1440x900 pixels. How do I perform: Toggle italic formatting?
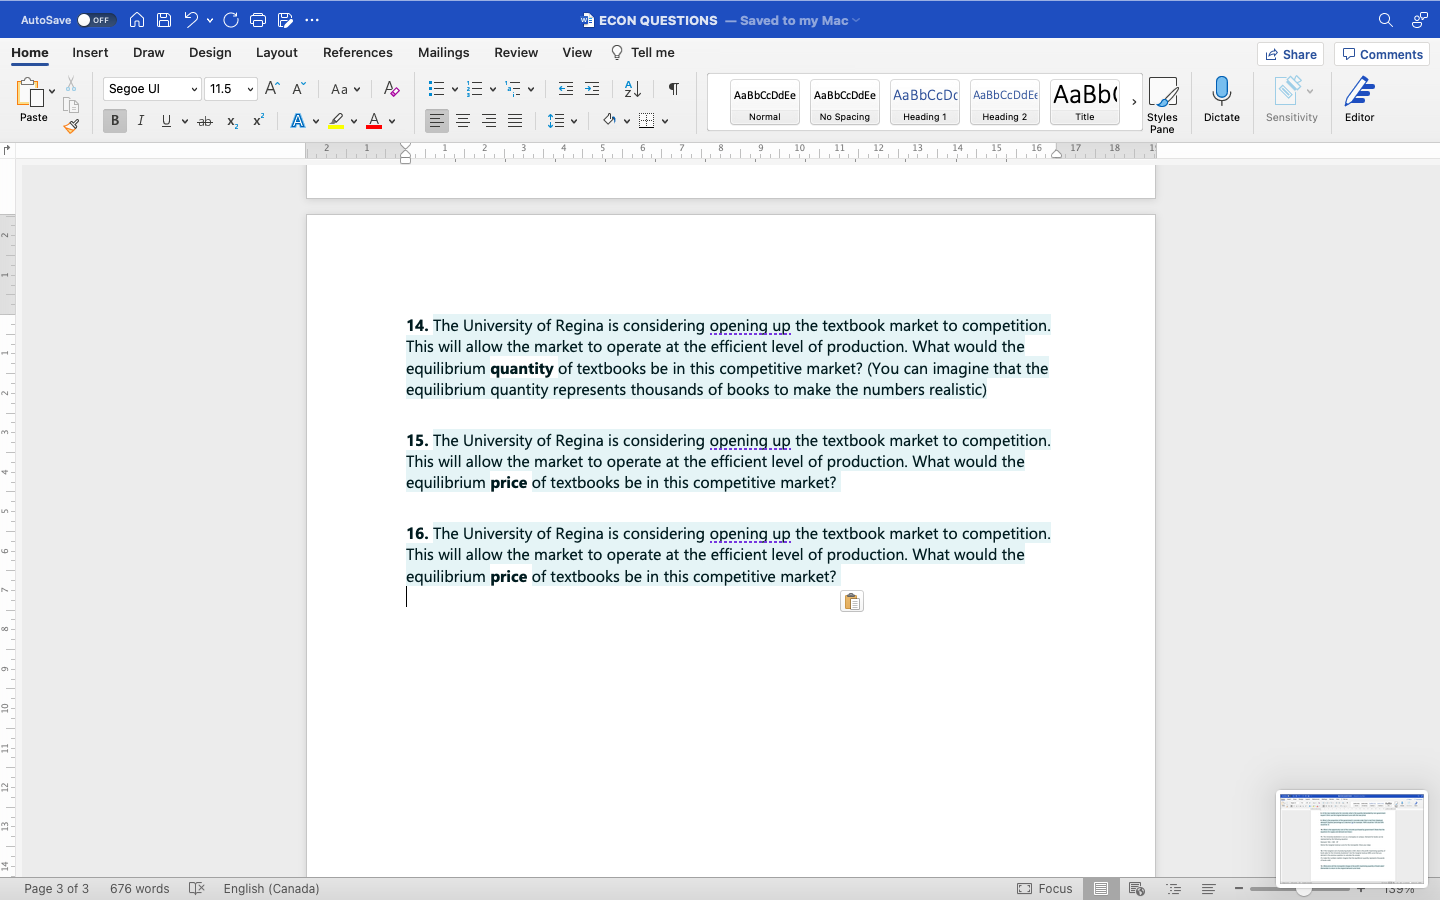coord(141,121)
